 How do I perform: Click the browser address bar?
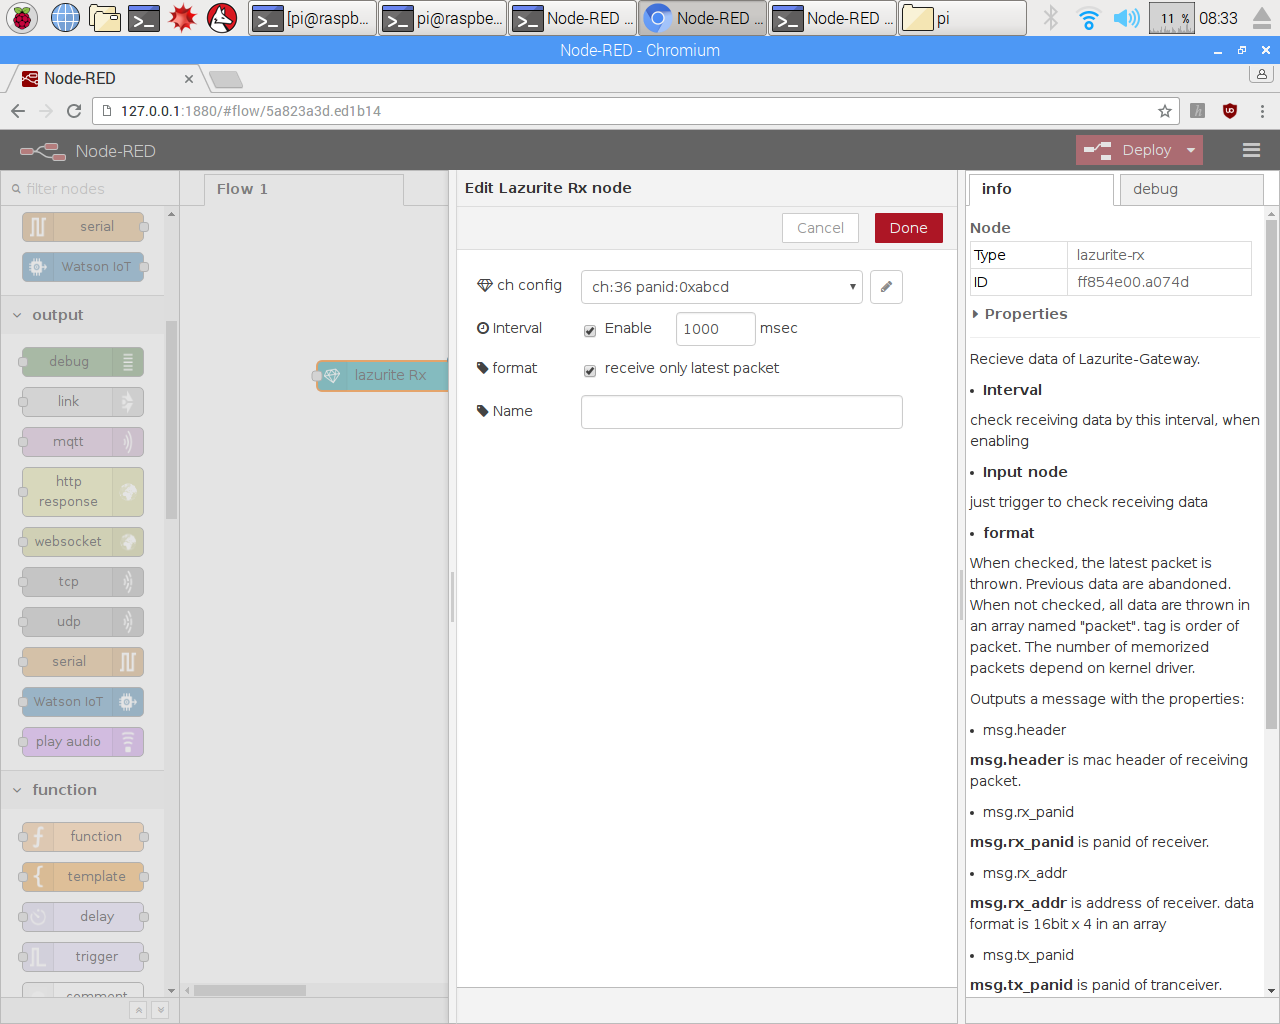coord(635,111)
